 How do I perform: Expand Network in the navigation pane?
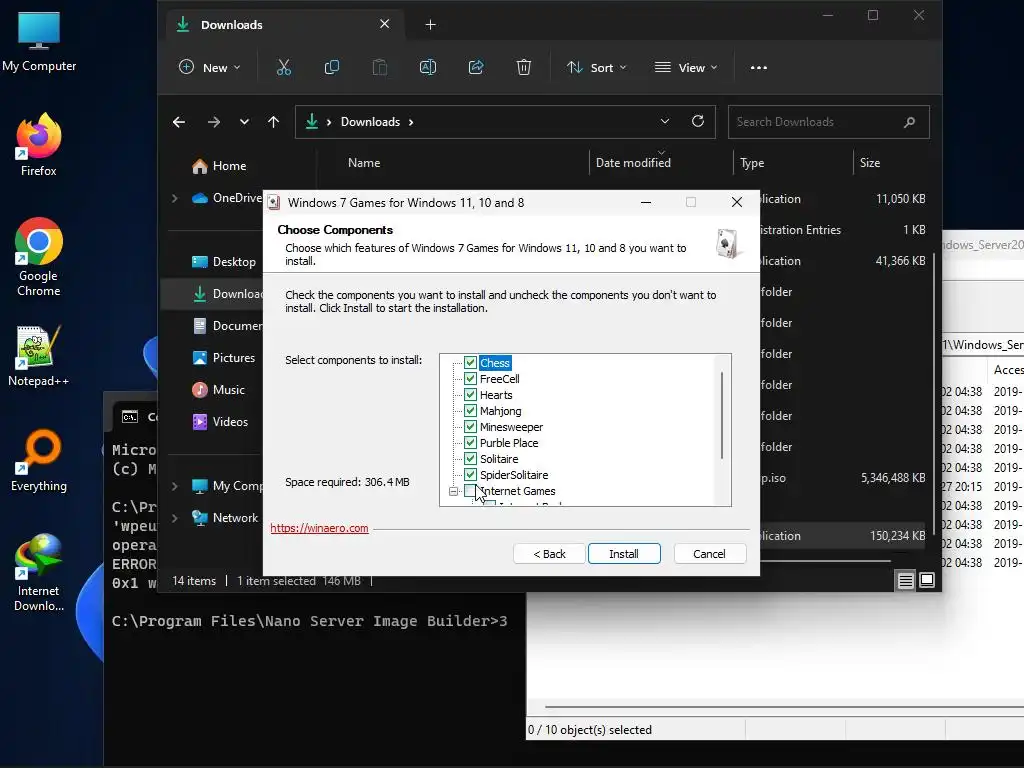(174, 518)
